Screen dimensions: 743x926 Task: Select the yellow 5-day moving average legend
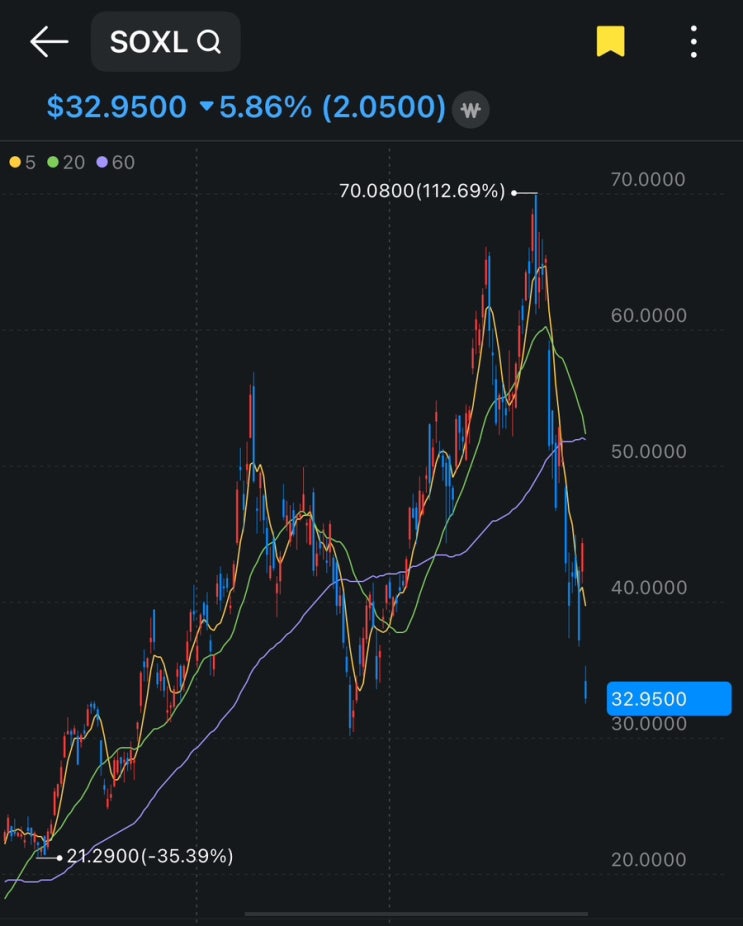click(23, 162)
